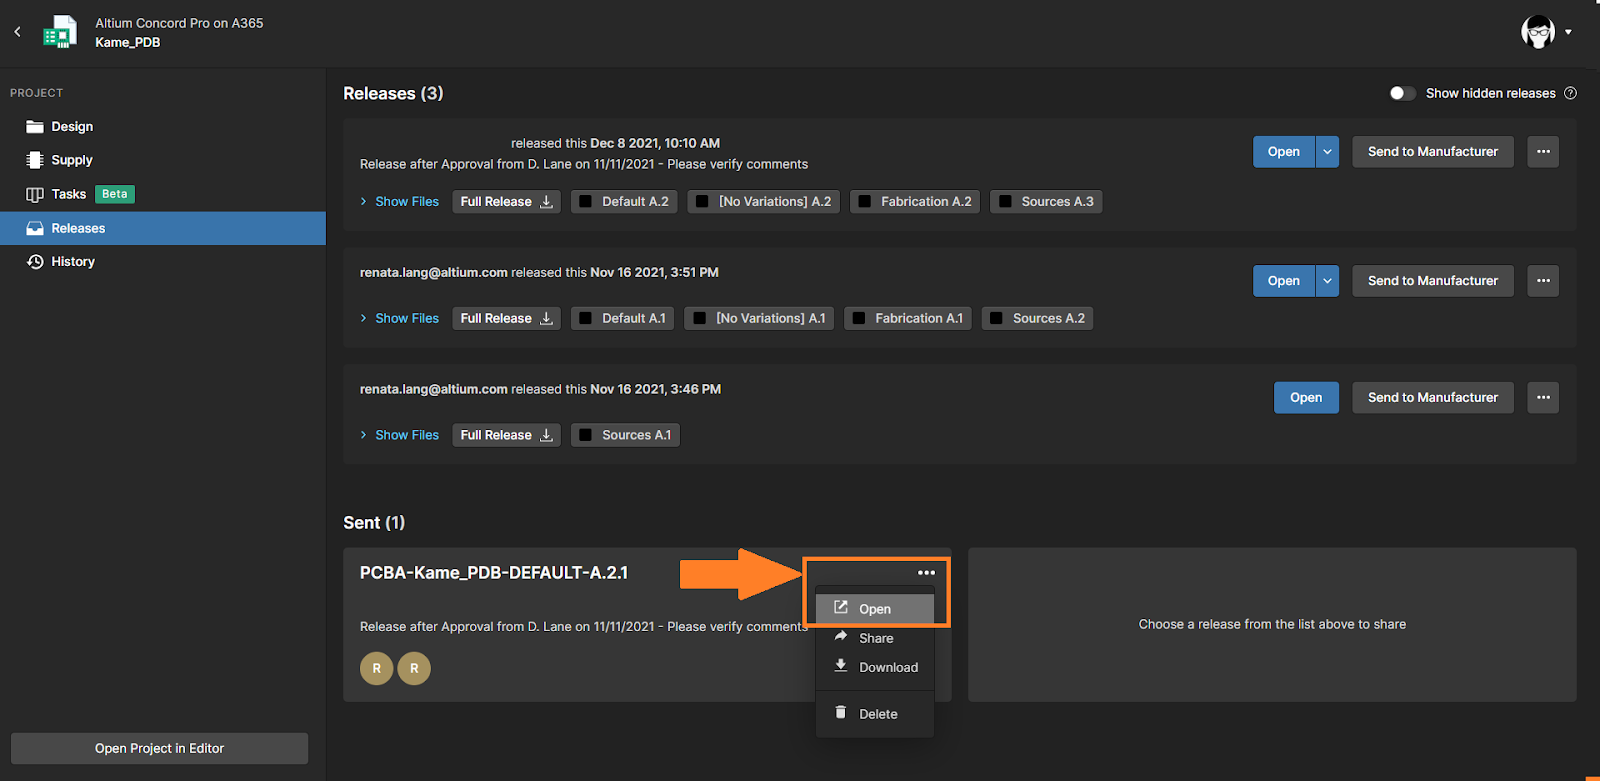Expand Show Files for Nov 16 3:46 PM release
The image size is (1600, 781).
[400, 436]
